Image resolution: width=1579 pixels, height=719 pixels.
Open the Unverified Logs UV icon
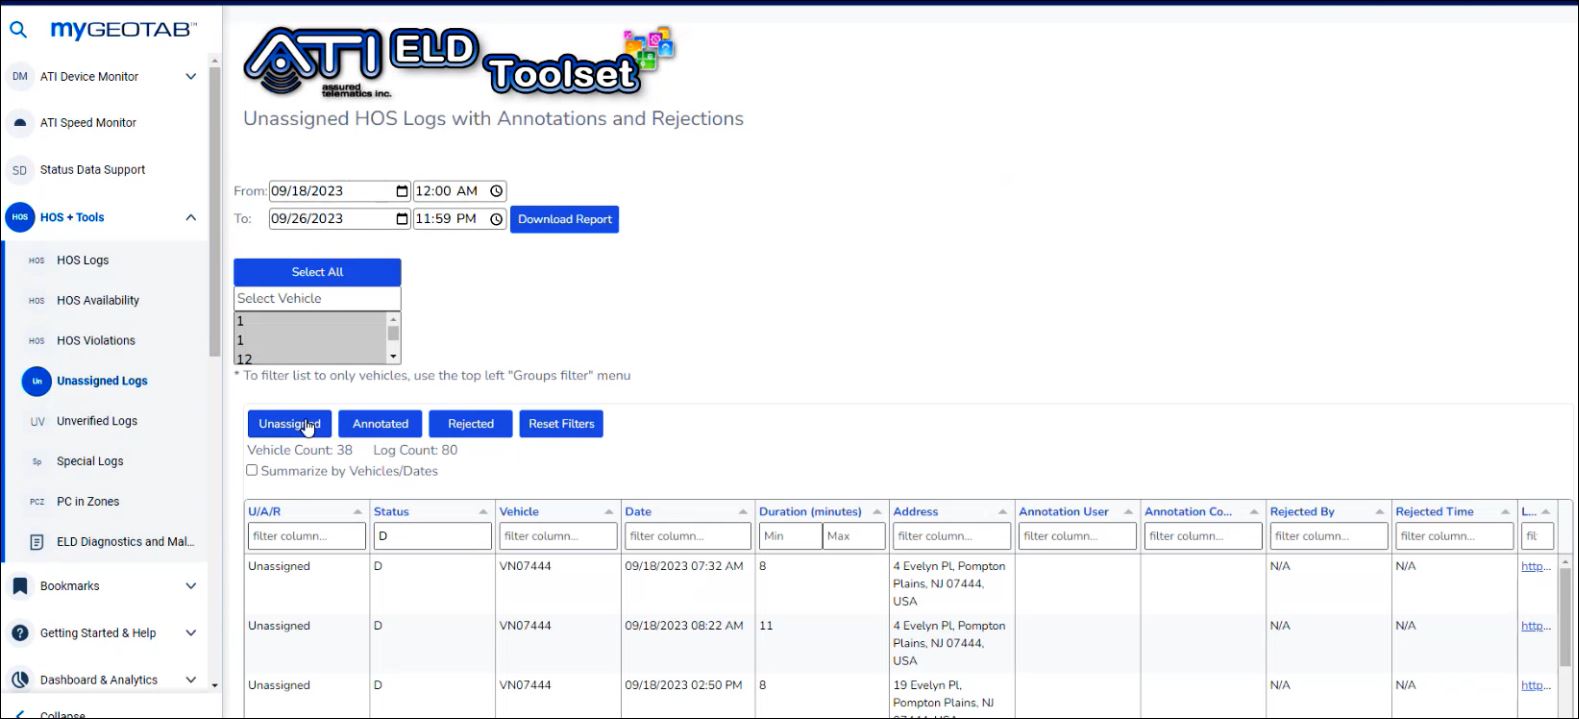point(37,422)
